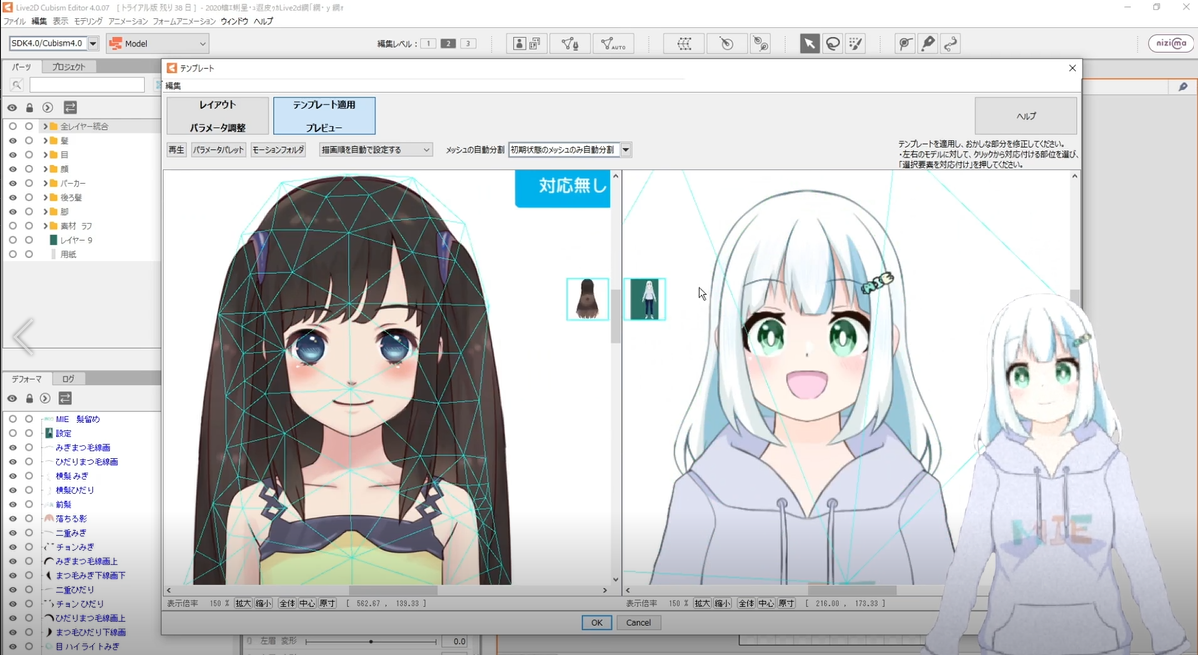Select the dark-haired template model thumbnail
Viewport: 1198px width, 655px height.
coord(588,299)
